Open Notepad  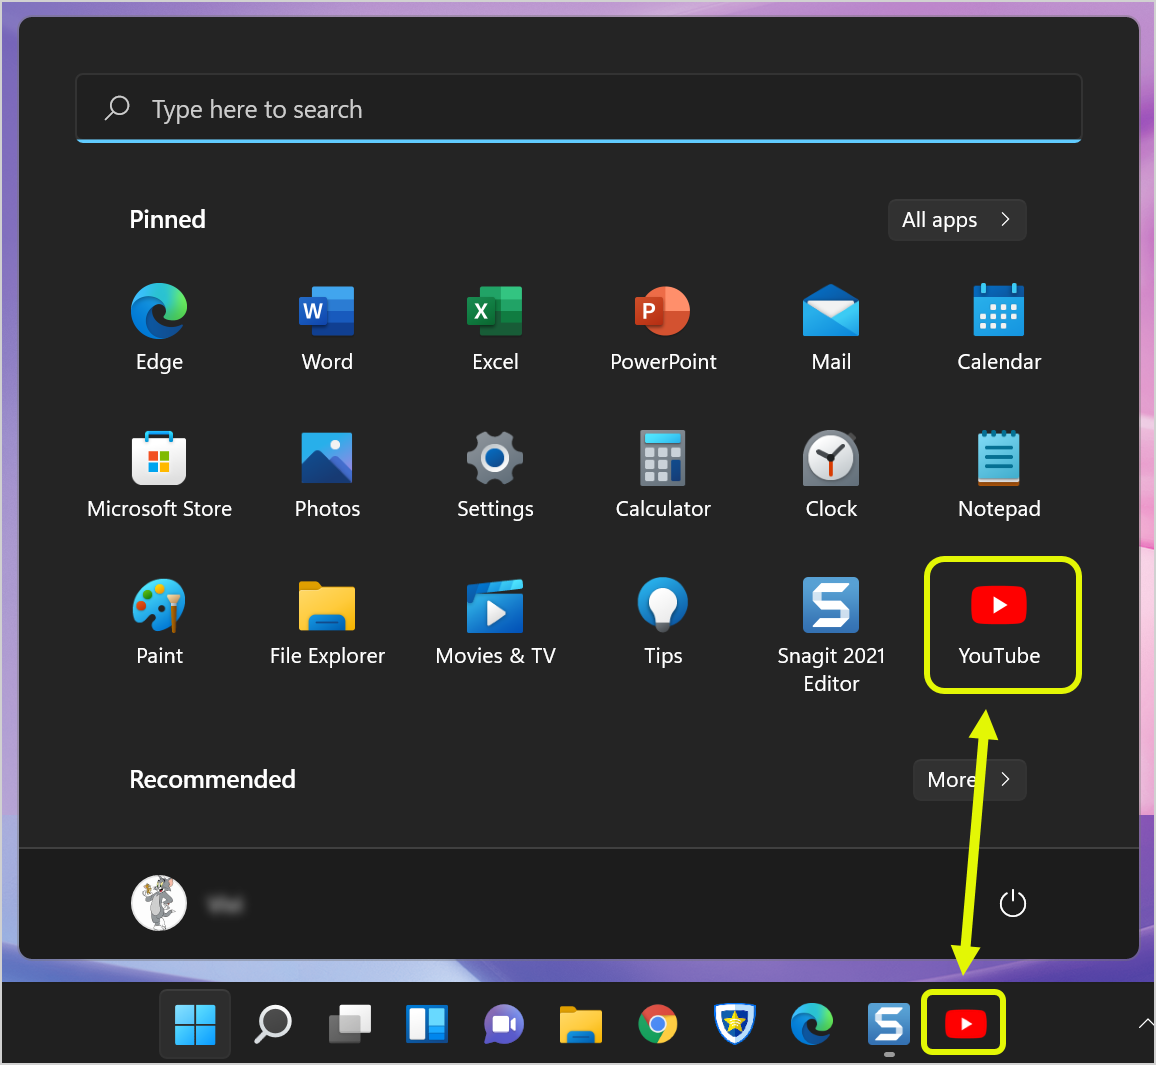(x=999, y=475)
